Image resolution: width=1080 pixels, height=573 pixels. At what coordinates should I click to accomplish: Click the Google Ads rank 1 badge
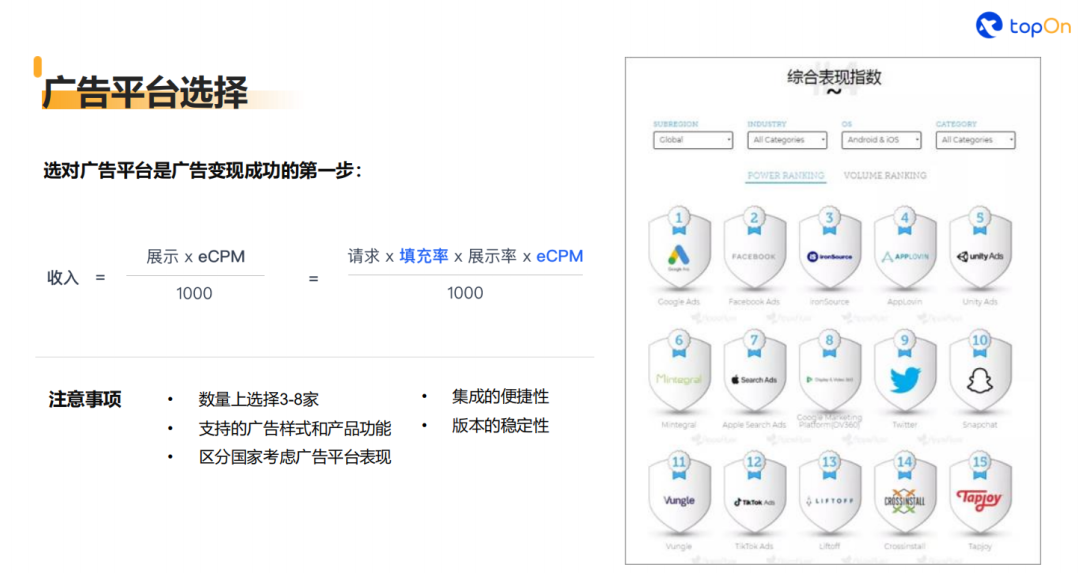tap(679, 249)
